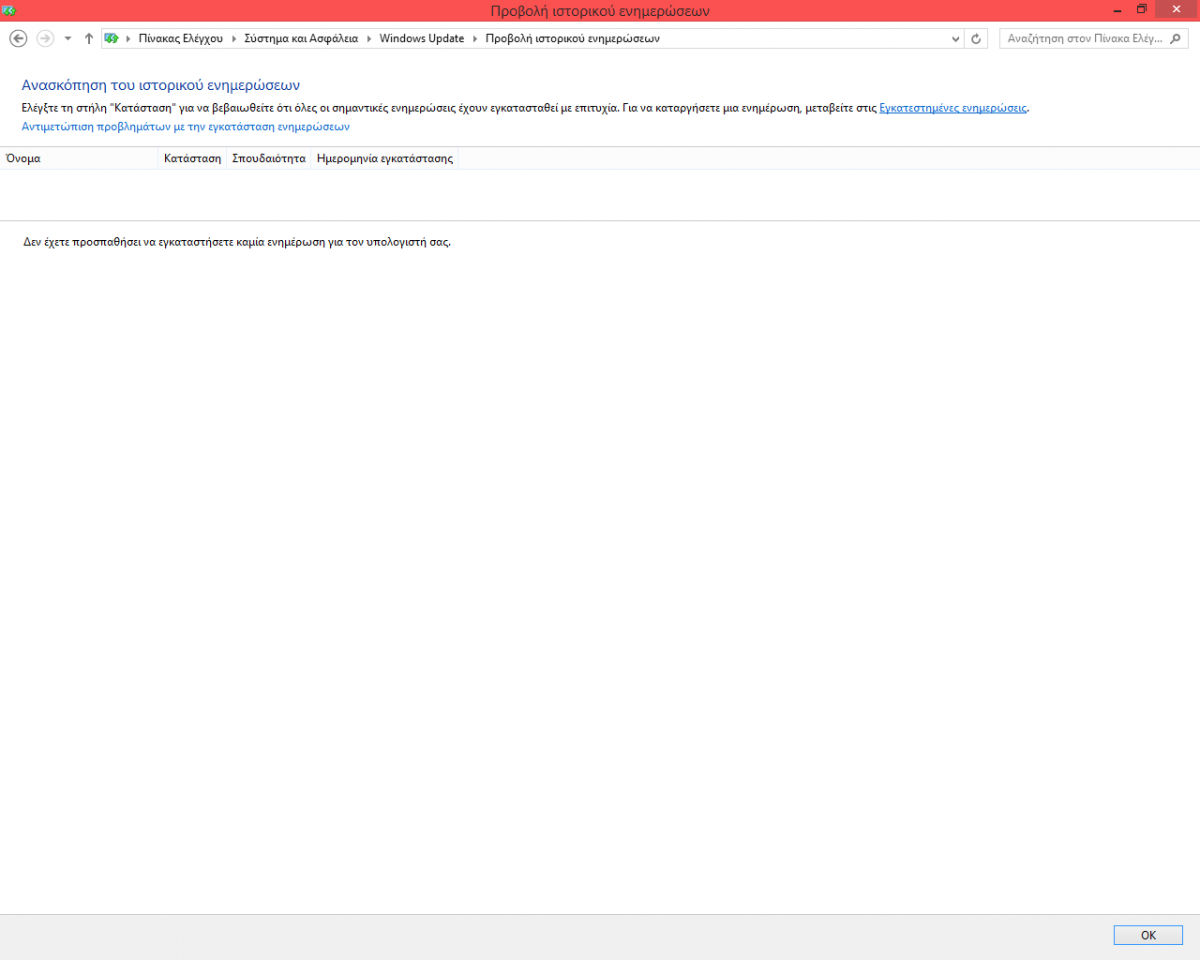The width and height of the screenshot is (1200, 960).
Task: Open Αντιμετώπιση προβλημάτων update troubleshooting link
Action: tap(186, 127)
